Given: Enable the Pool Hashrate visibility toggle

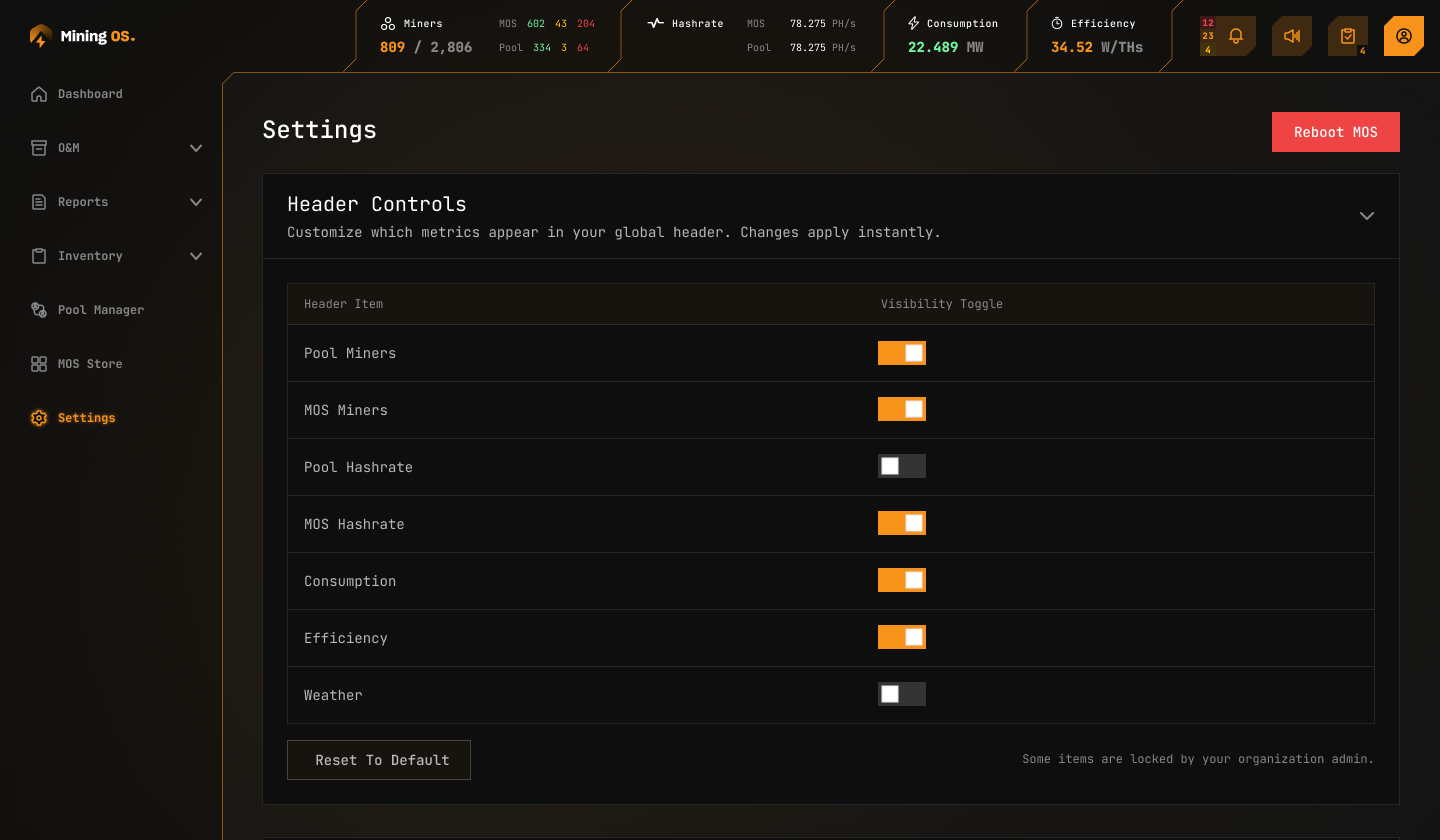Looking at the screenshot, I should pos(901,466).
